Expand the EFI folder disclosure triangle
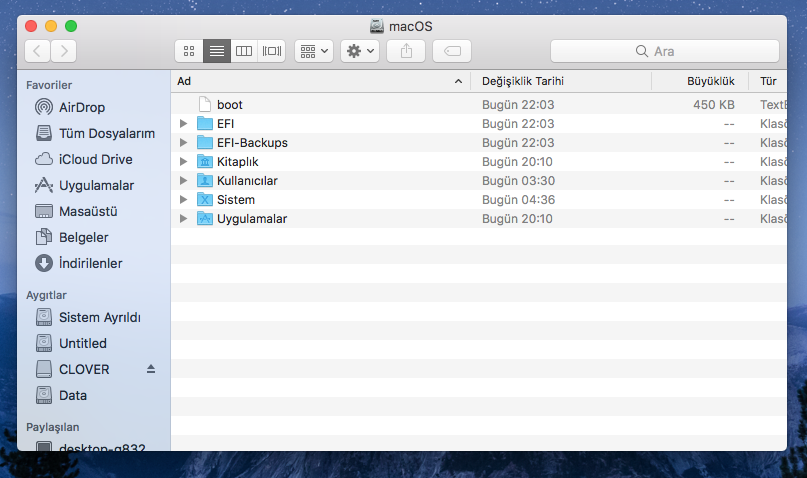The width and height of the screenshot is (807, 478). (182, 124)
